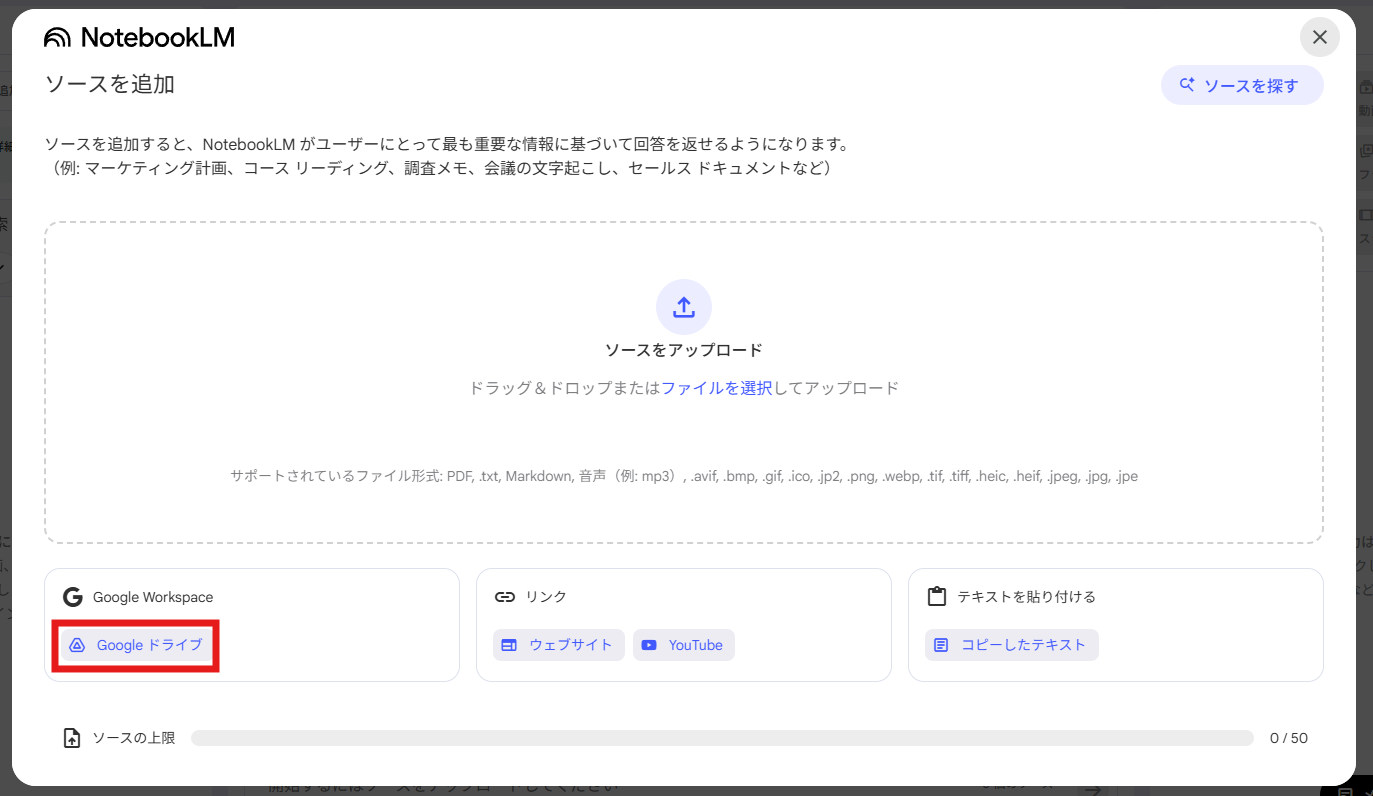
Task: Click the ソースを追加 heading
Action: point(110,84)
